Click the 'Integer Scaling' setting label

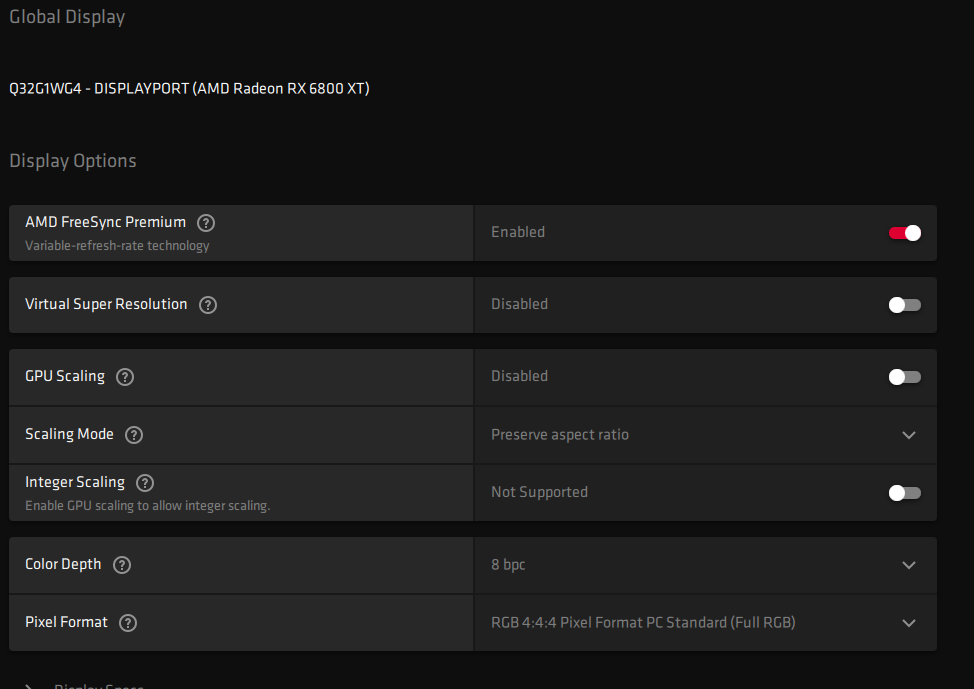[75, 482]
